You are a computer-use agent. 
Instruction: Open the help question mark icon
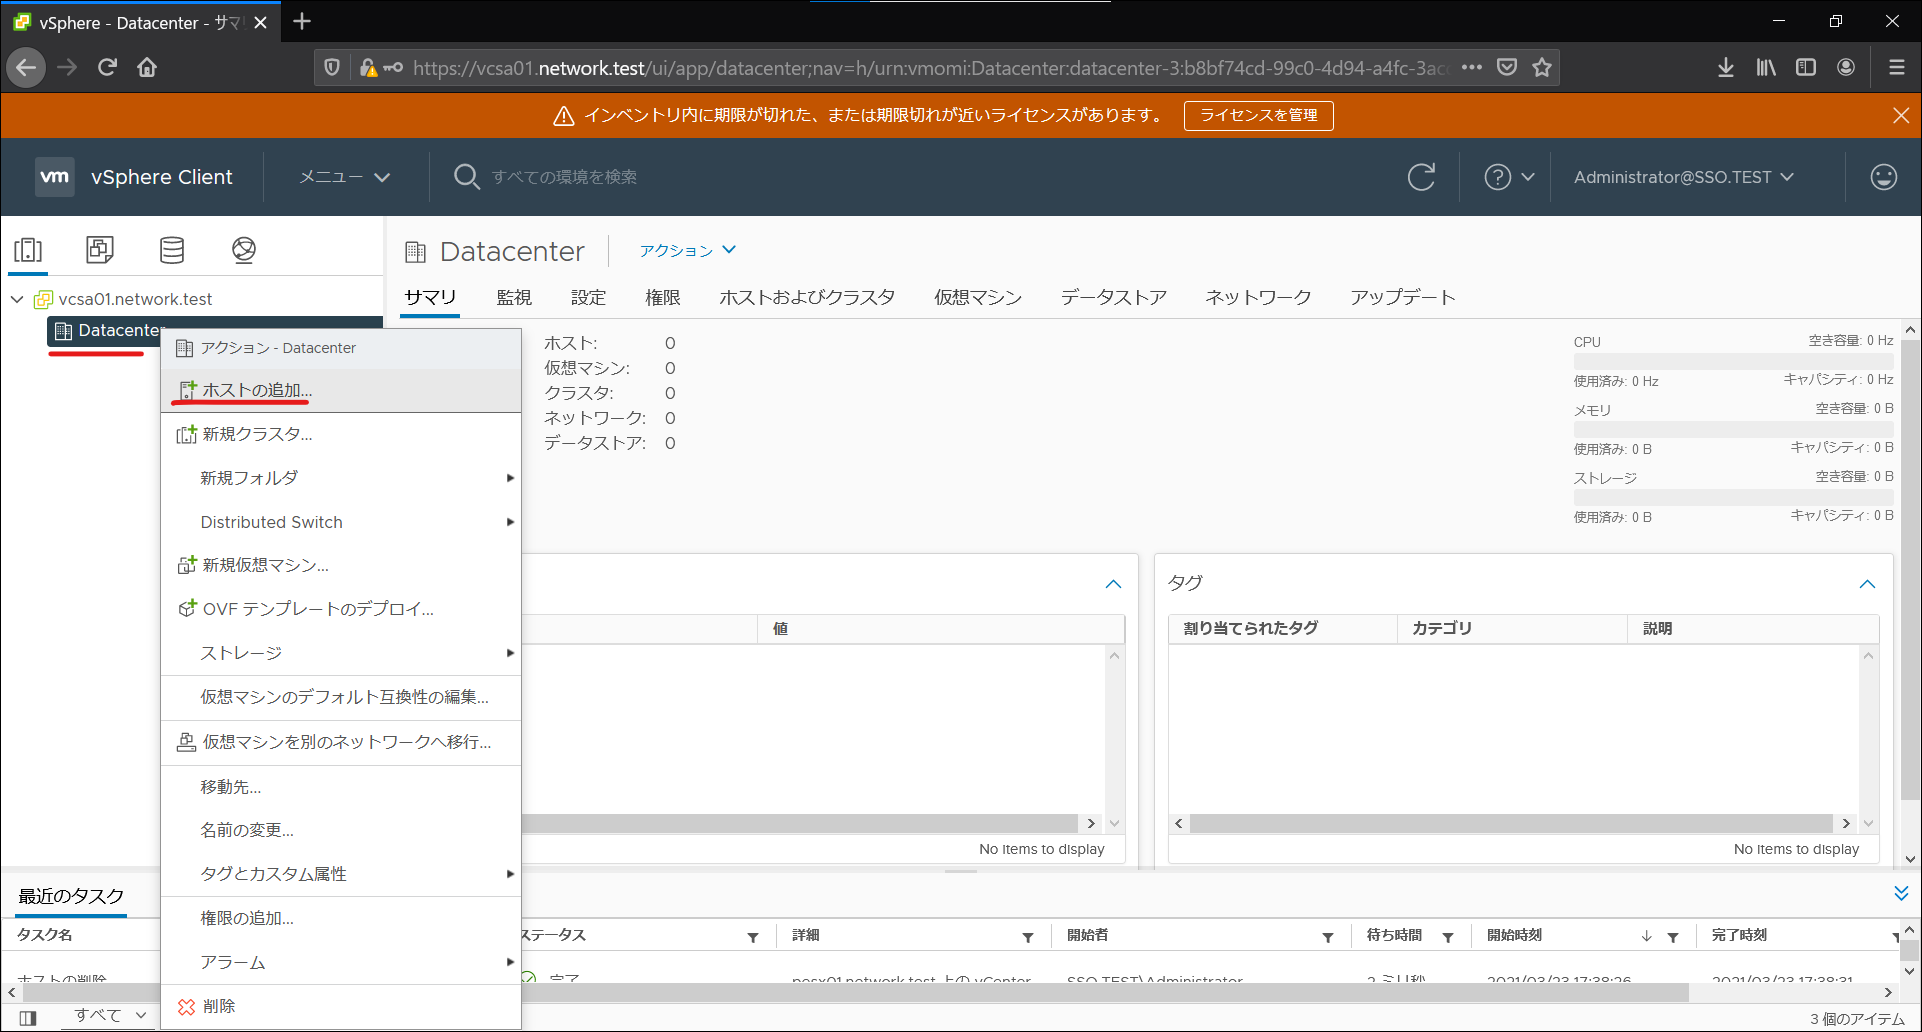[x=1497, y=177]
